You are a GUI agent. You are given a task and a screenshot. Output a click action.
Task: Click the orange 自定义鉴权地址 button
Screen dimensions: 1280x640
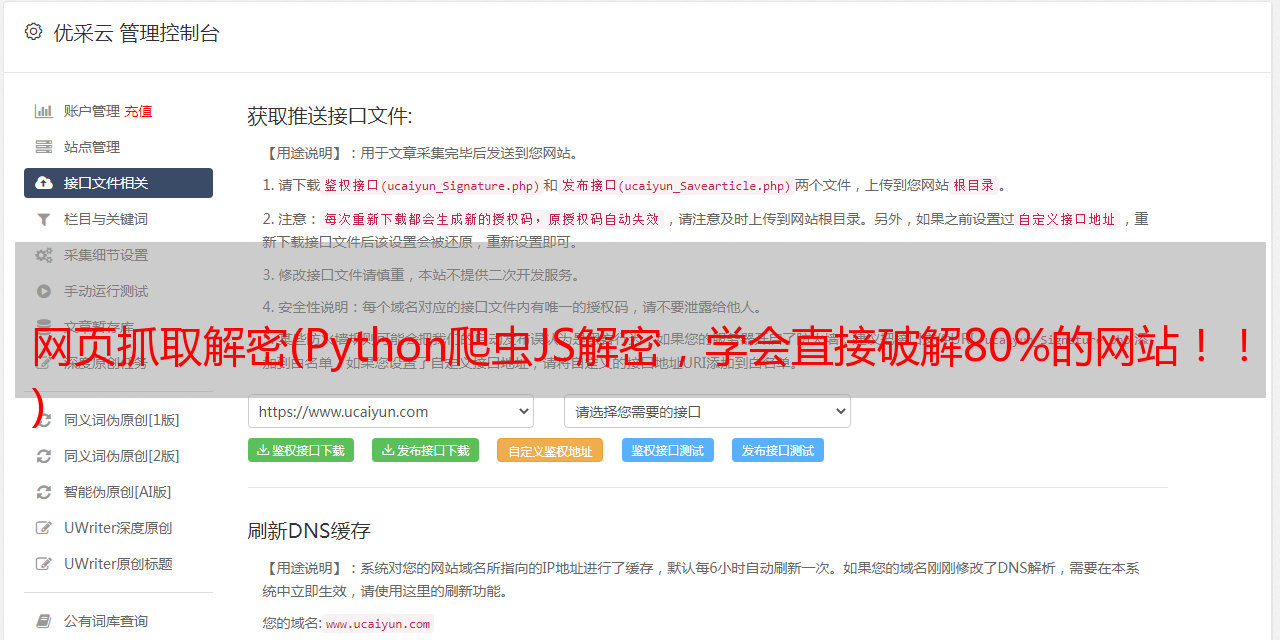pos(550,450)
